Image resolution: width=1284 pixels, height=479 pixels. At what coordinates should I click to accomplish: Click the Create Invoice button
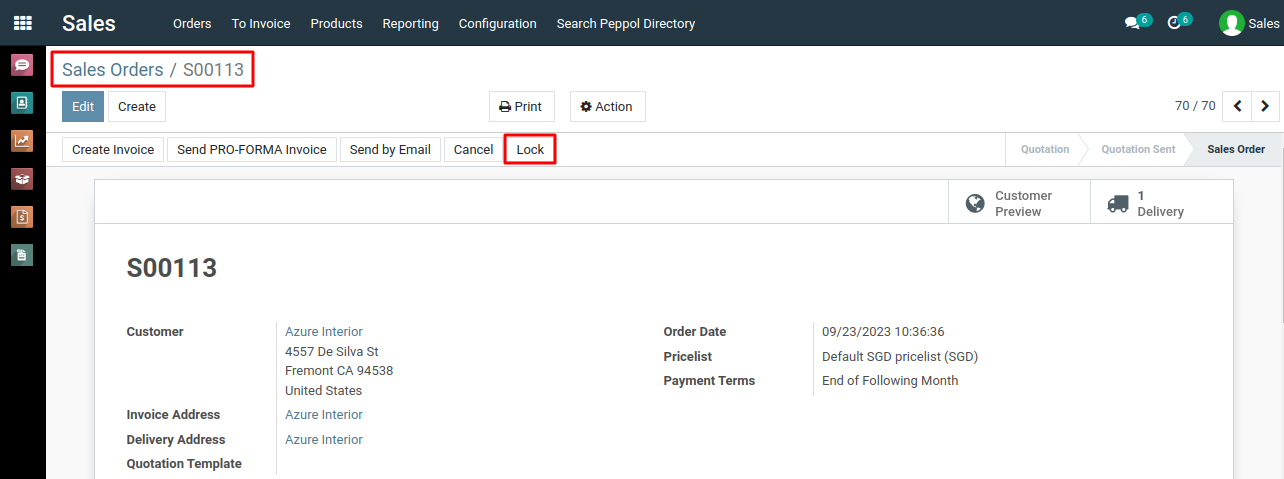click(x=113, y=150)
